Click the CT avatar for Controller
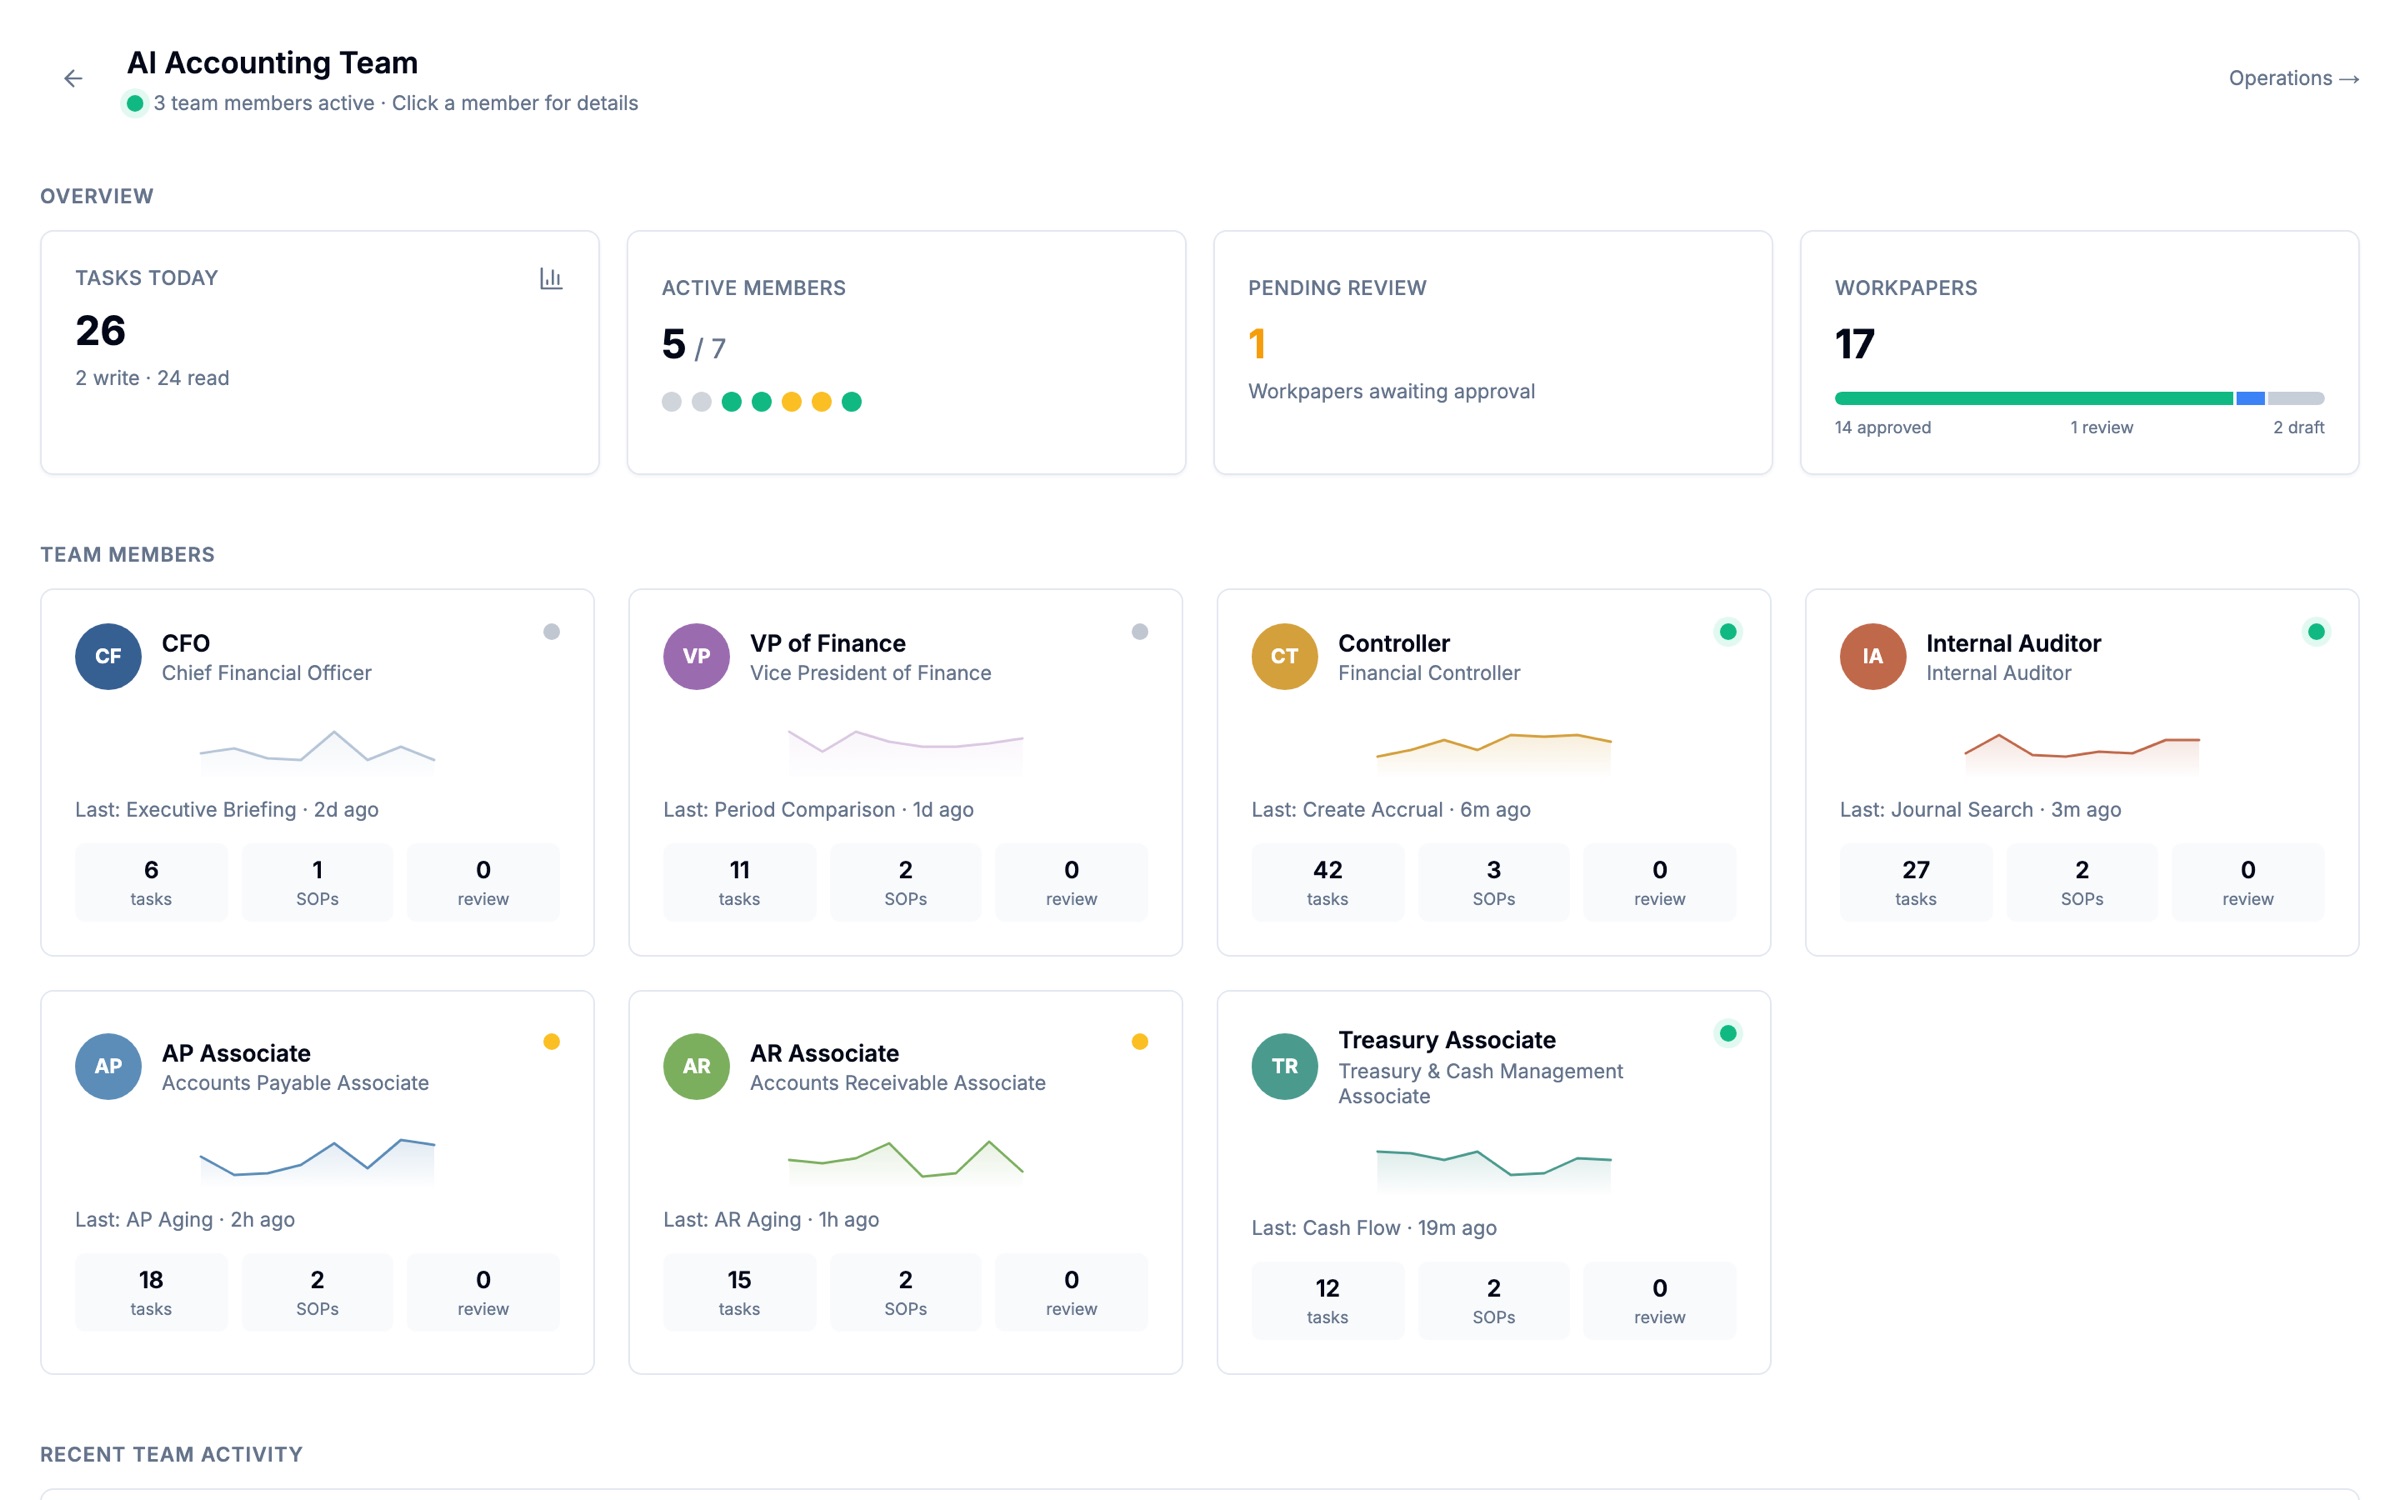Screen dimensions: 2400x1500 tap(1284, 656)
